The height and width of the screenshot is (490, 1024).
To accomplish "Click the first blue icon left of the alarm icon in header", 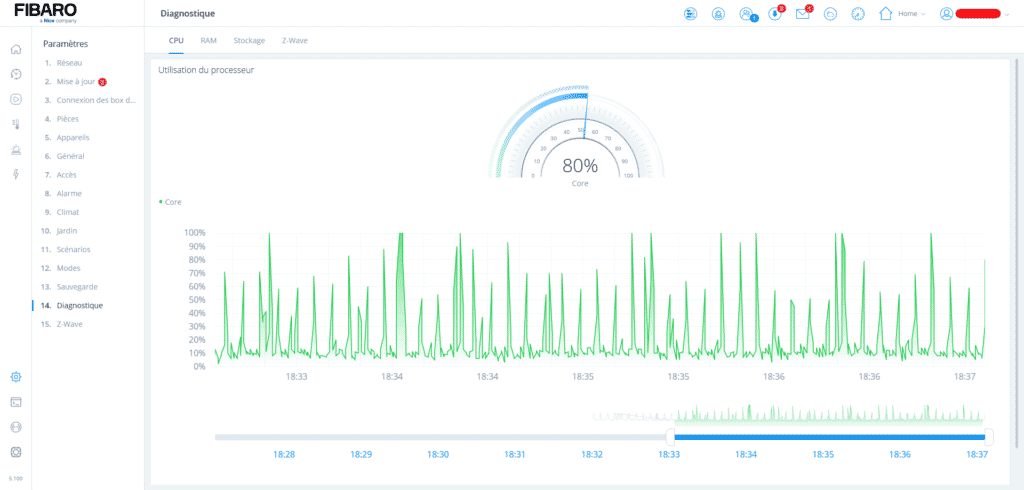I will (x=690, y=14).
